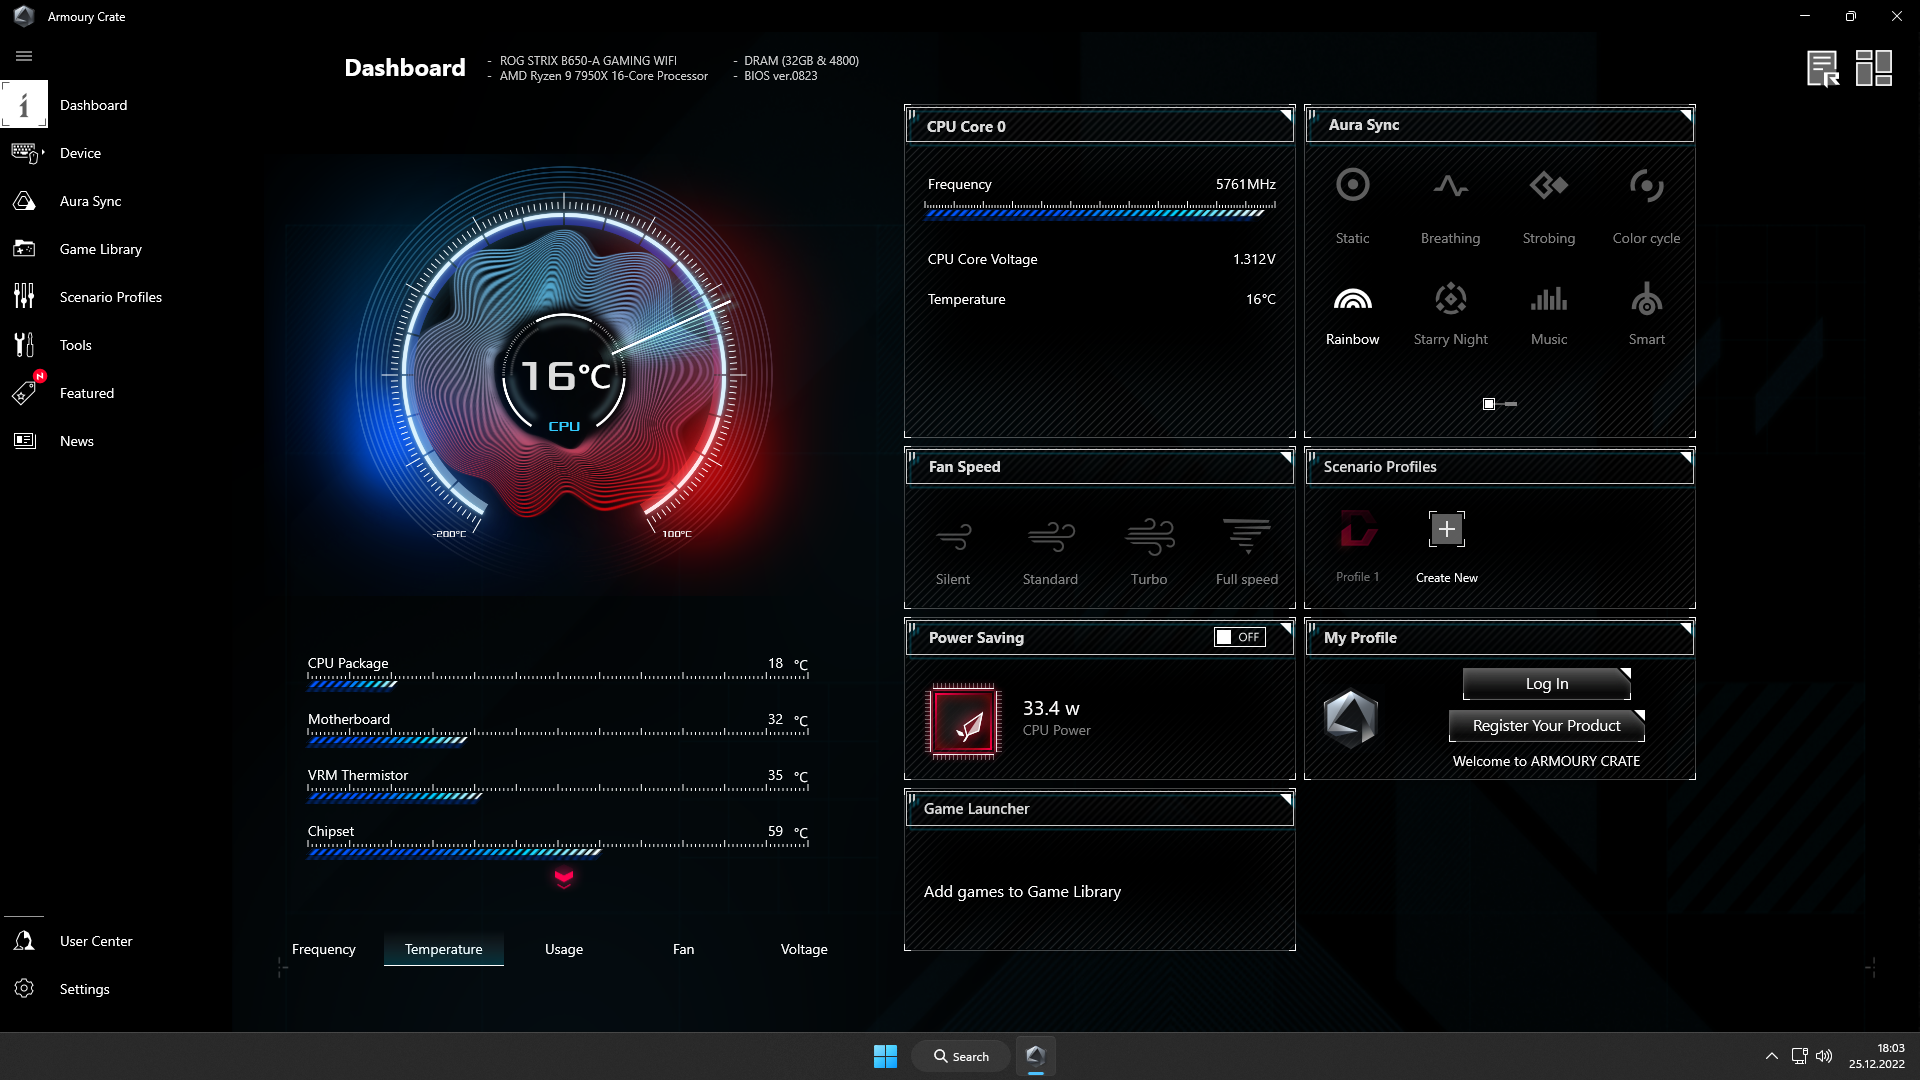Select the Silent fan profile
Viewport: 1920px width, 1080px height.
[x=952, y=548]
